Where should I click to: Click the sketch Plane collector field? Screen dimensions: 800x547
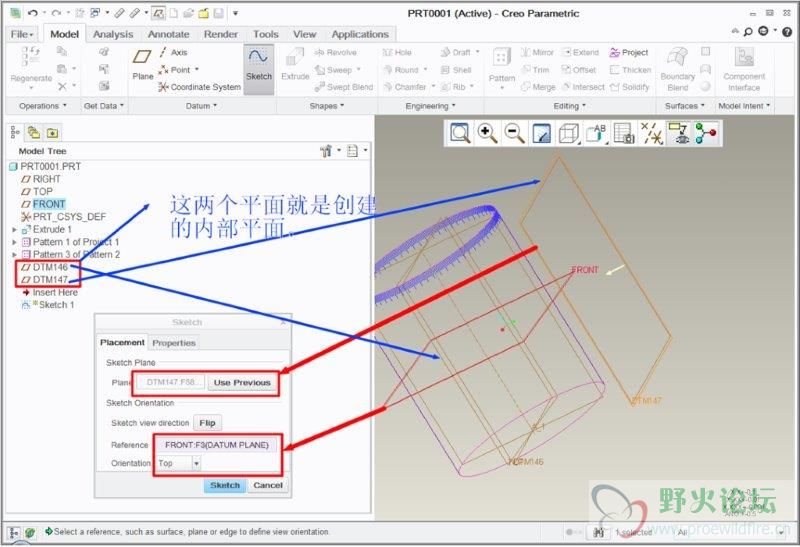170,382
